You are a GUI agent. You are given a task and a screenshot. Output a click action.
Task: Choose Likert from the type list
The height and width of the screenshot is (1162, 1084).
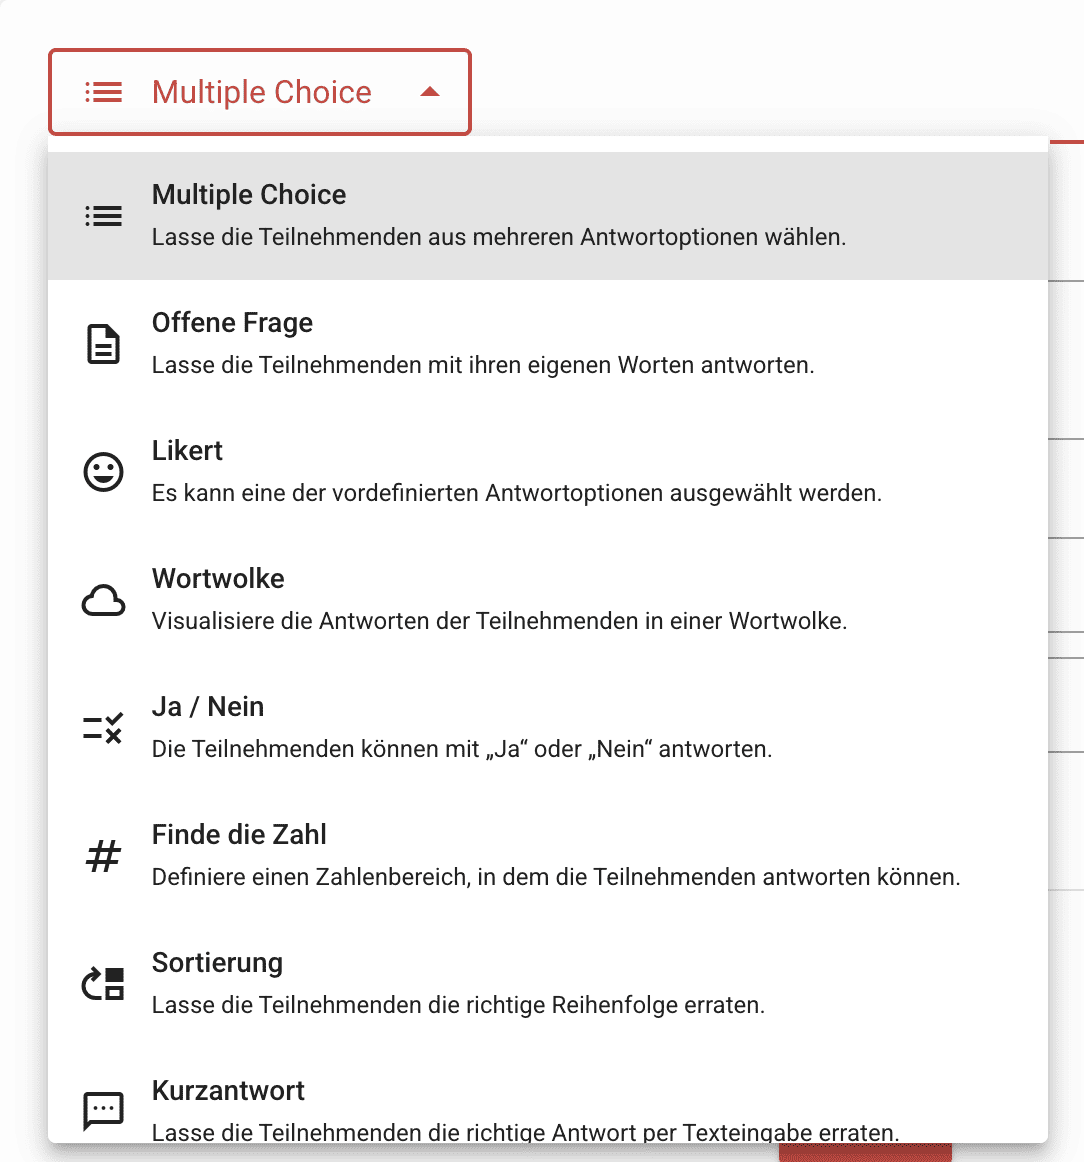coord(548,472)
